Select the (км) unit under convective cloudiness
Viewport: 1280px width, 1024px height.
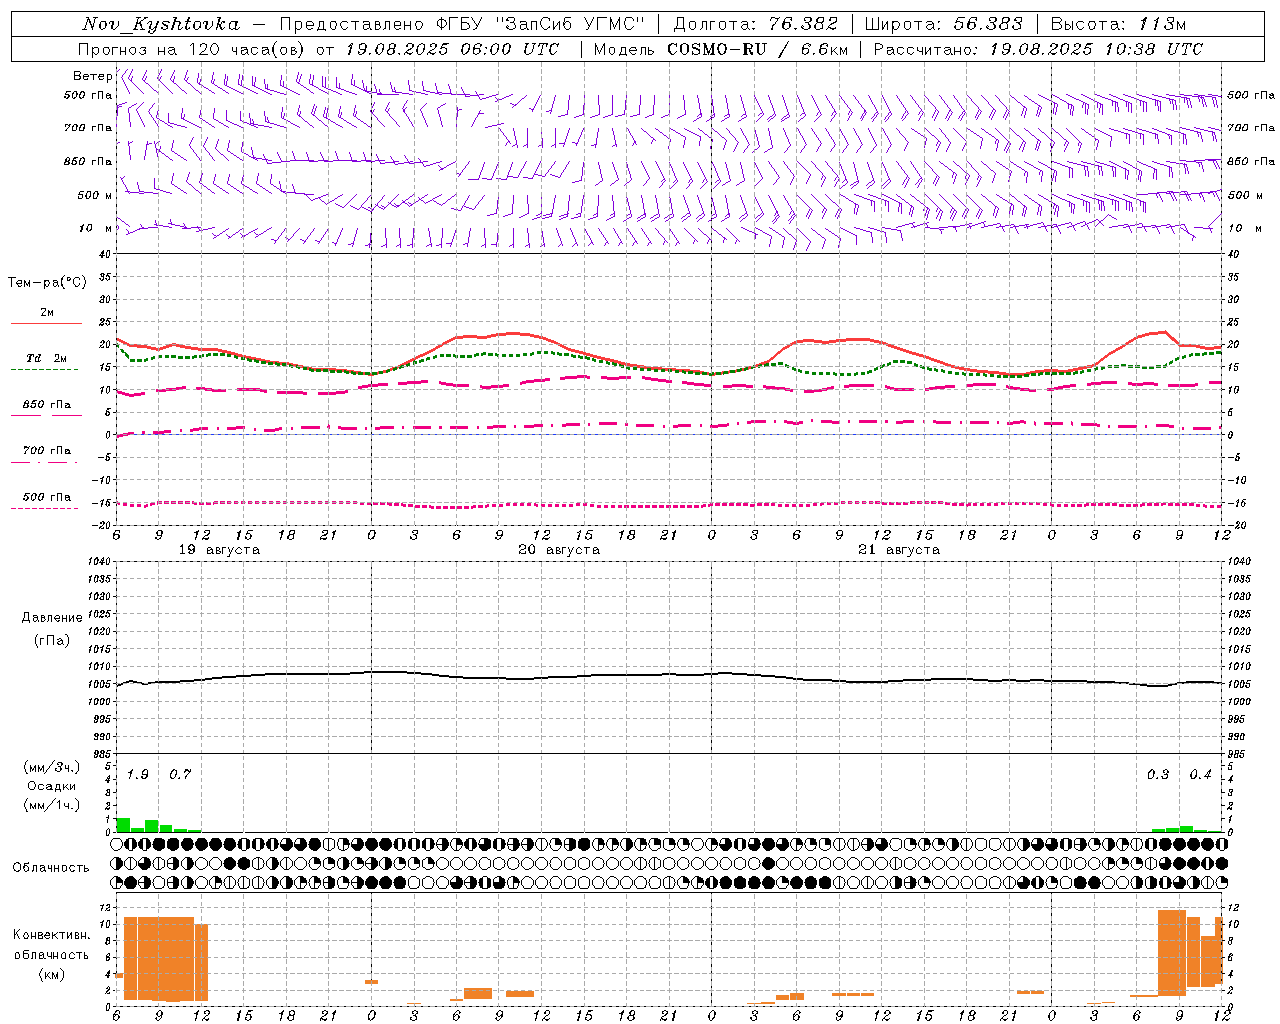tap(51, 973)
